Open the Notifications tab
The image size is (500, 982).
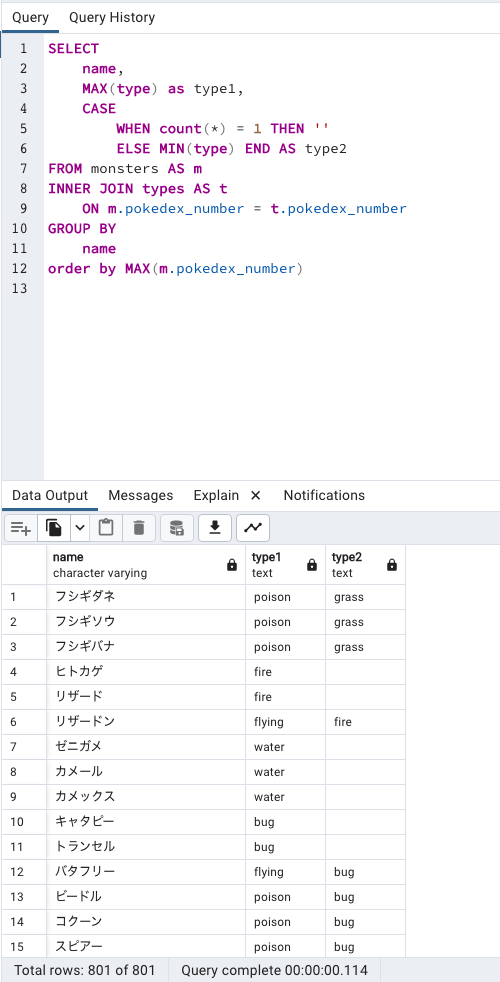[324, 495]
